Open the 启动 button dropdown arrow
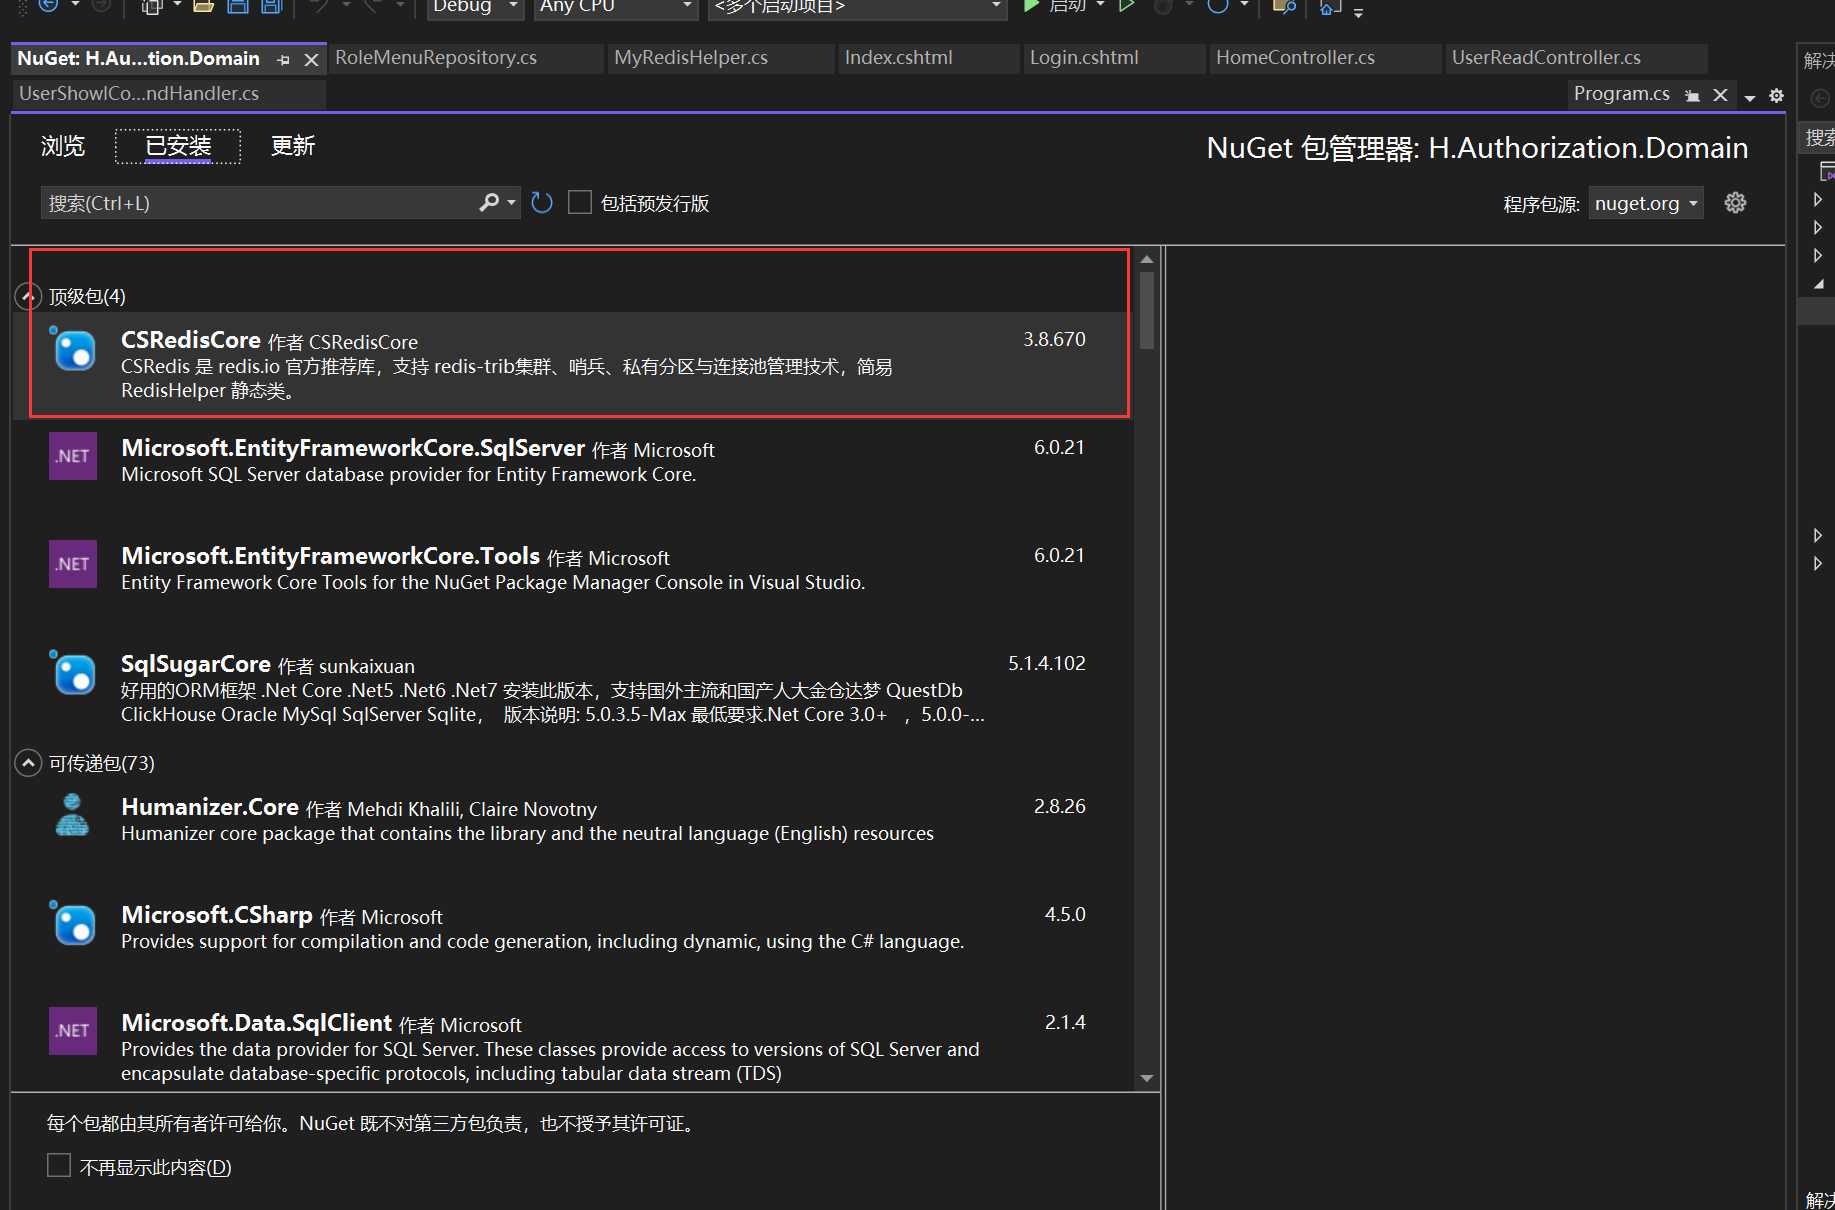Screen dimensions: 1835x1210 tap(1100, 6)
